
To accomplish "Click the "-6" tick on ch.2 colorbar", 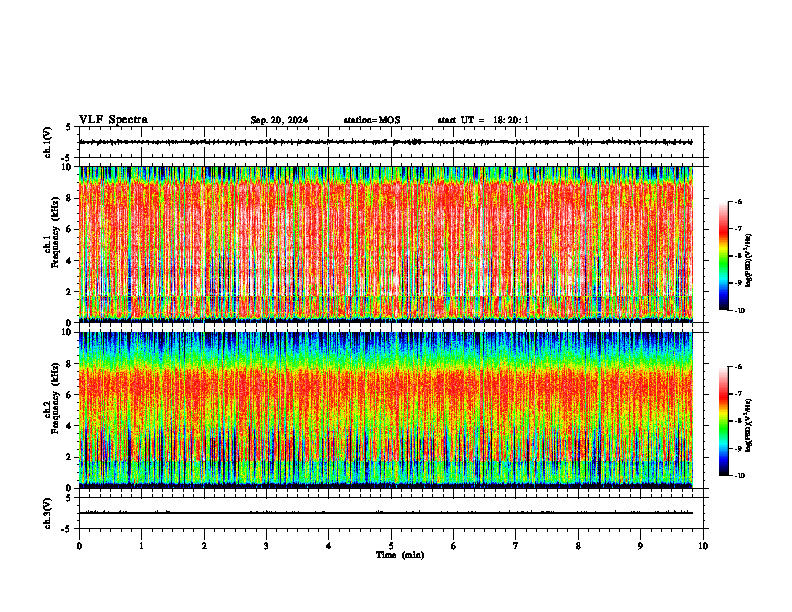I will 738,367.
